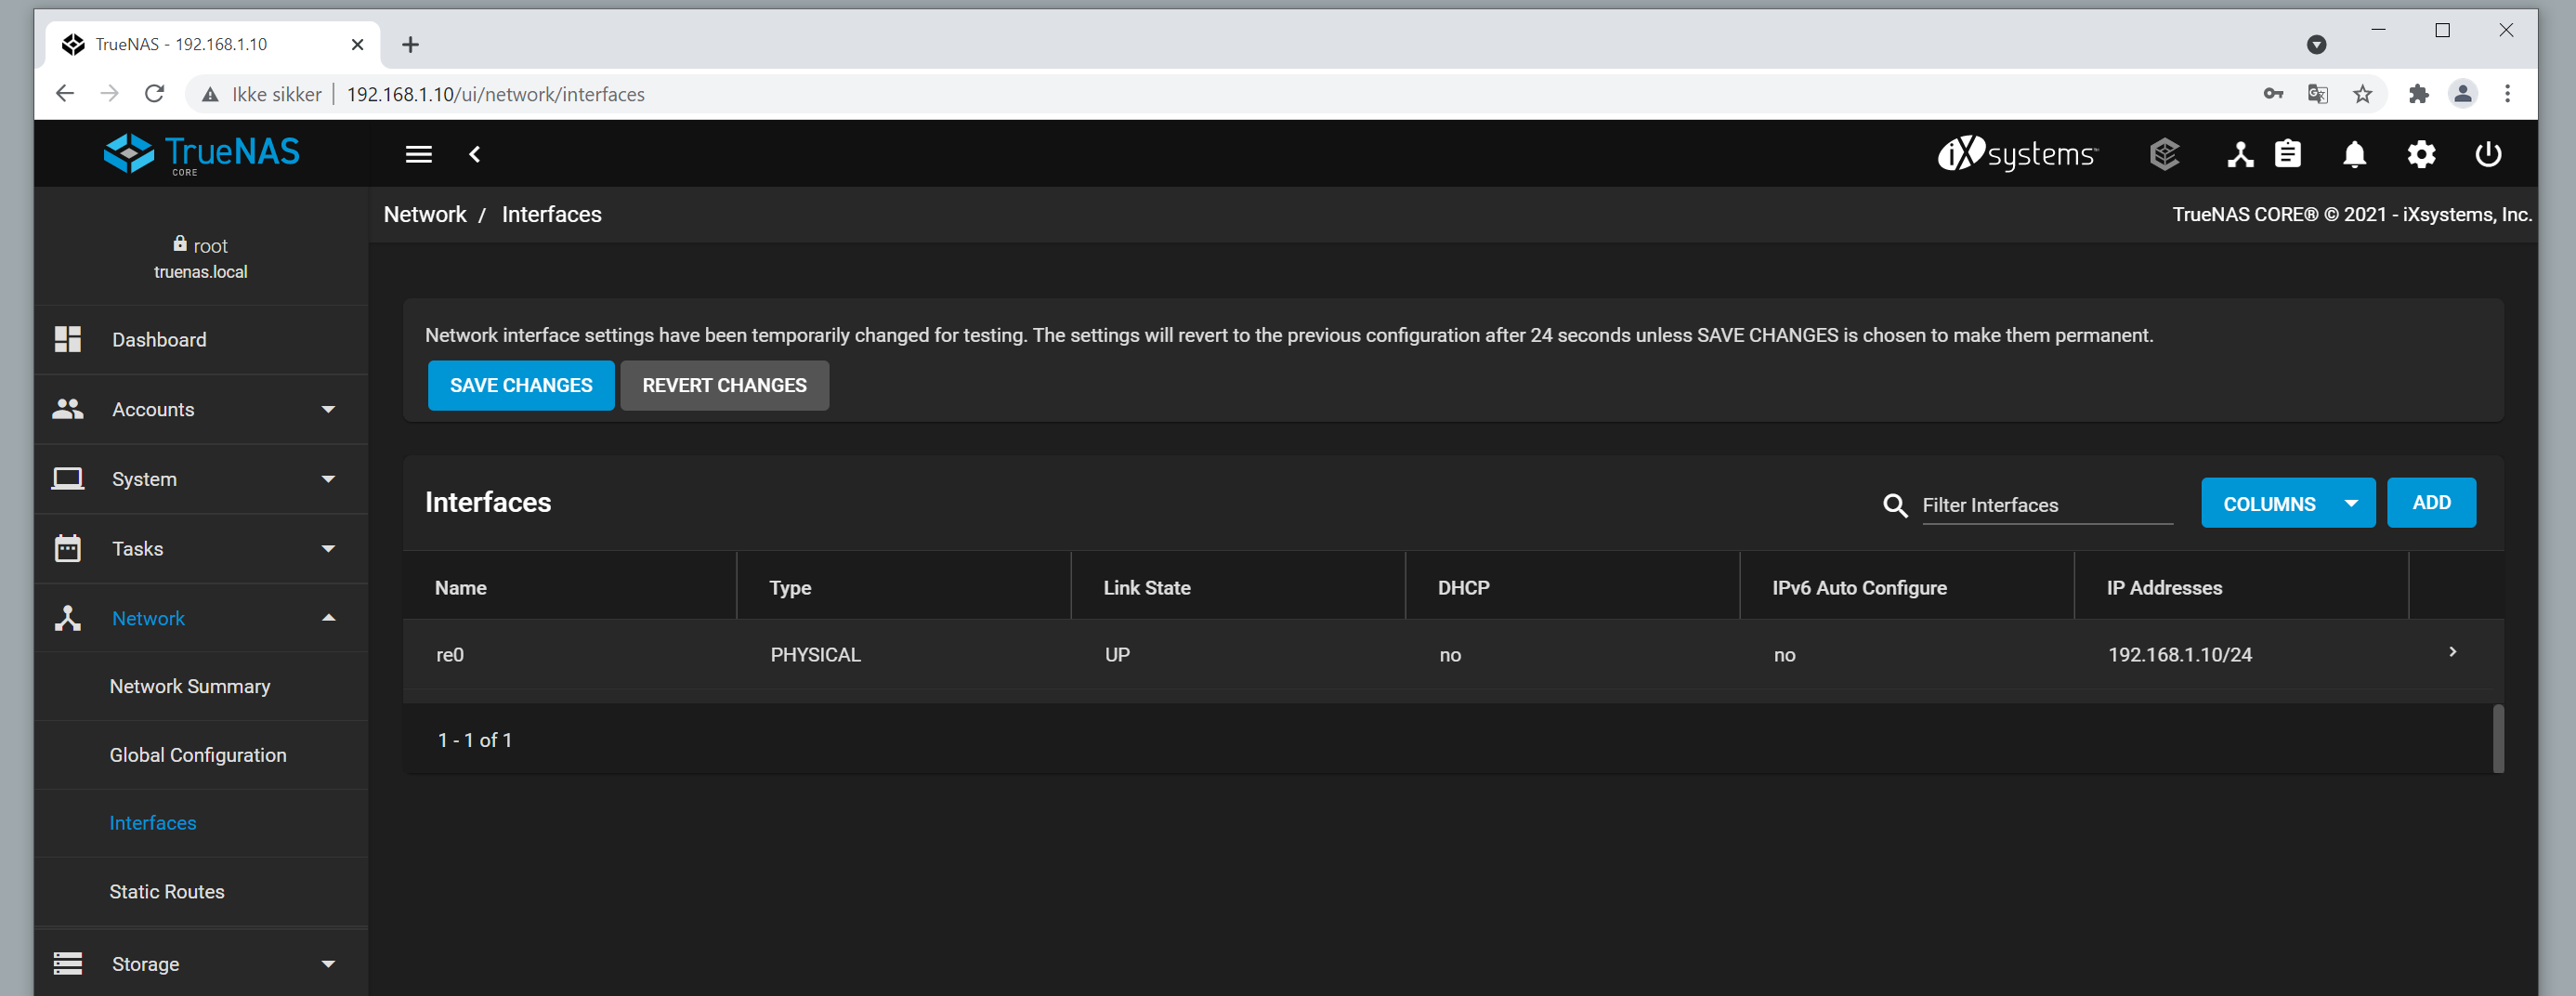Expand the re0 interface row chevron

[x=2452, y=652]
